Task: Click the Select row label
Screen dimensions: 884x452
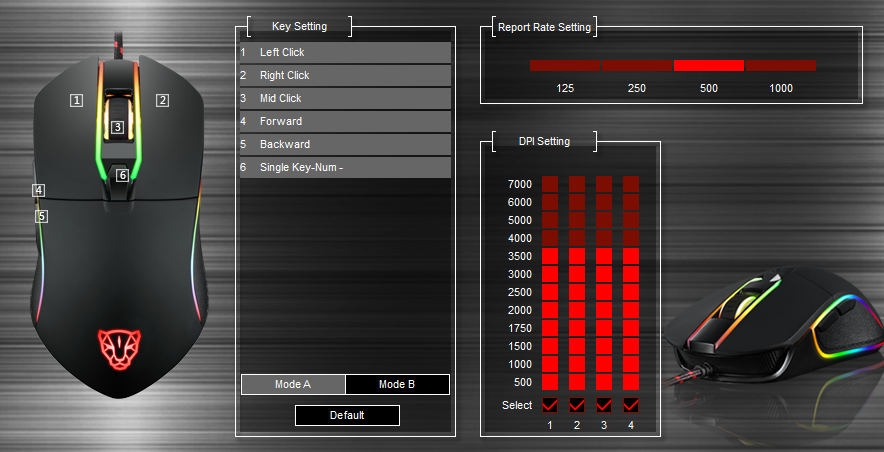Action: point(517,405)
